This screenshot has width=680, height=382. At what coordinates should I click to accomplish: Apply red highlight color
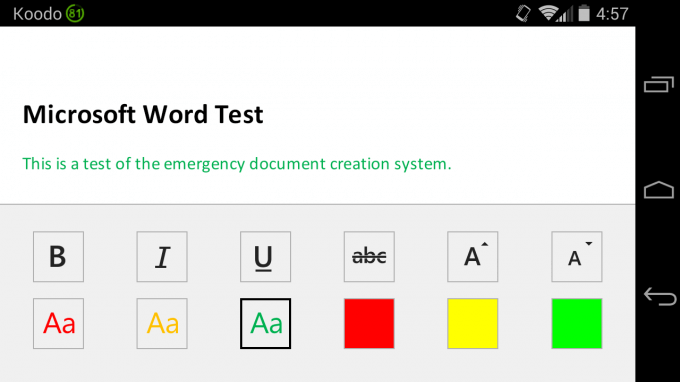click(x=369, y=323)
